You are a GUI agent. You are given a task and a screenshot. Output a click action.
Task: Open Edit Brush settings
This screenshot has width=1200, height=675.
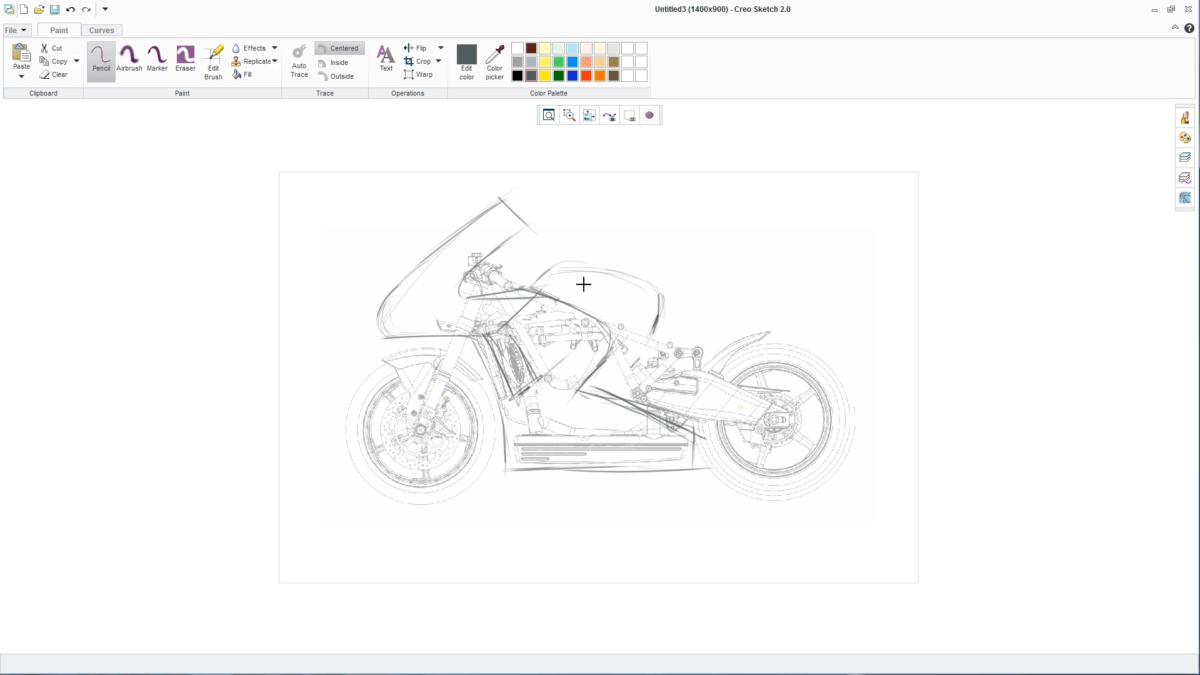pos(213,62)
